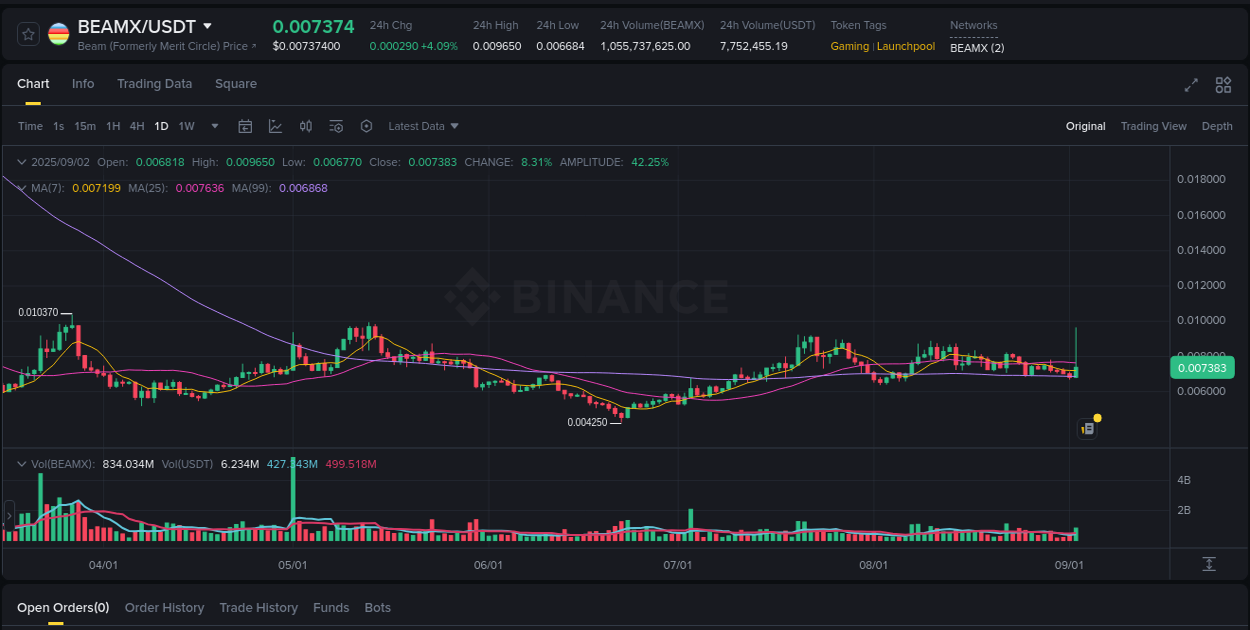Collapse the MA moving averages row

click(22, 187)
